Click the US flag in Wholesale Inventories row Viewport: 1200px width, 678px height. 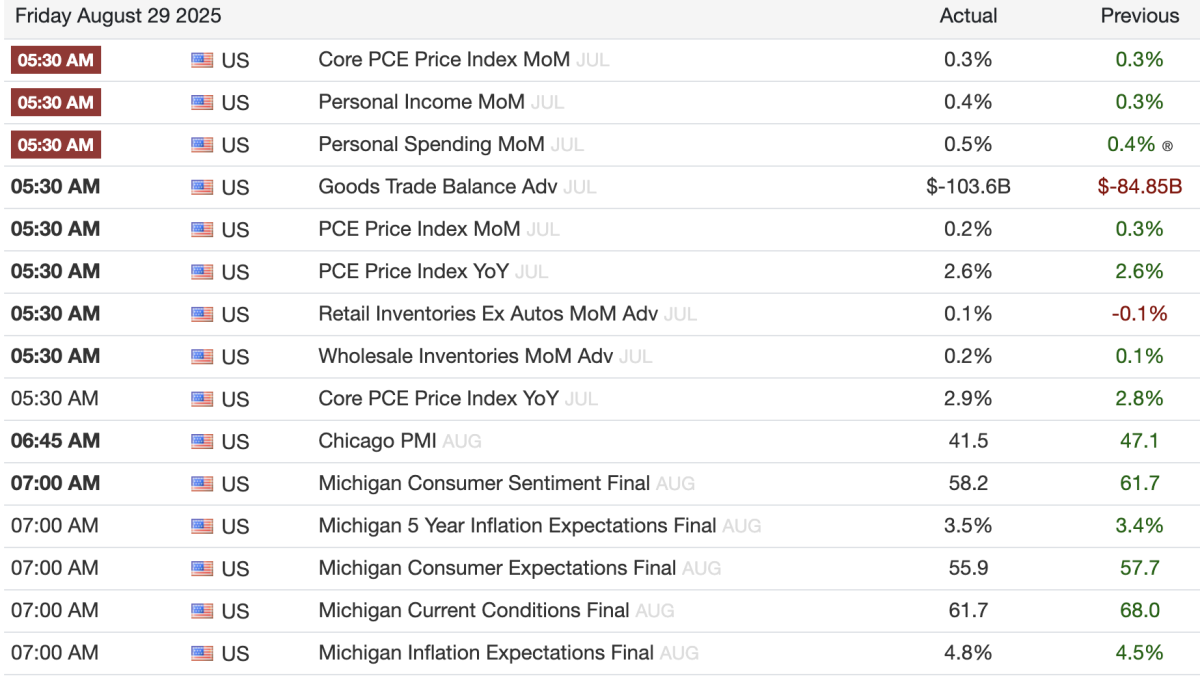click(202, 357)
